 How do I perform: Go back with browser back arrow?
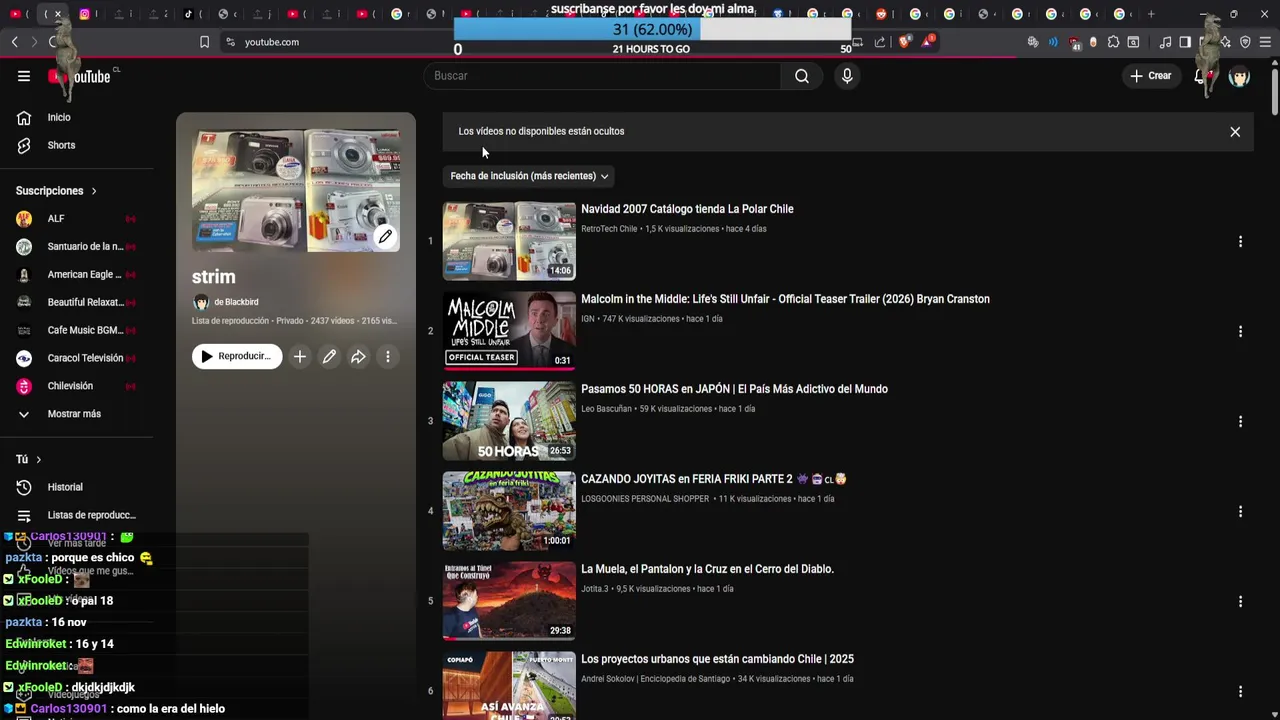[15, 42]
